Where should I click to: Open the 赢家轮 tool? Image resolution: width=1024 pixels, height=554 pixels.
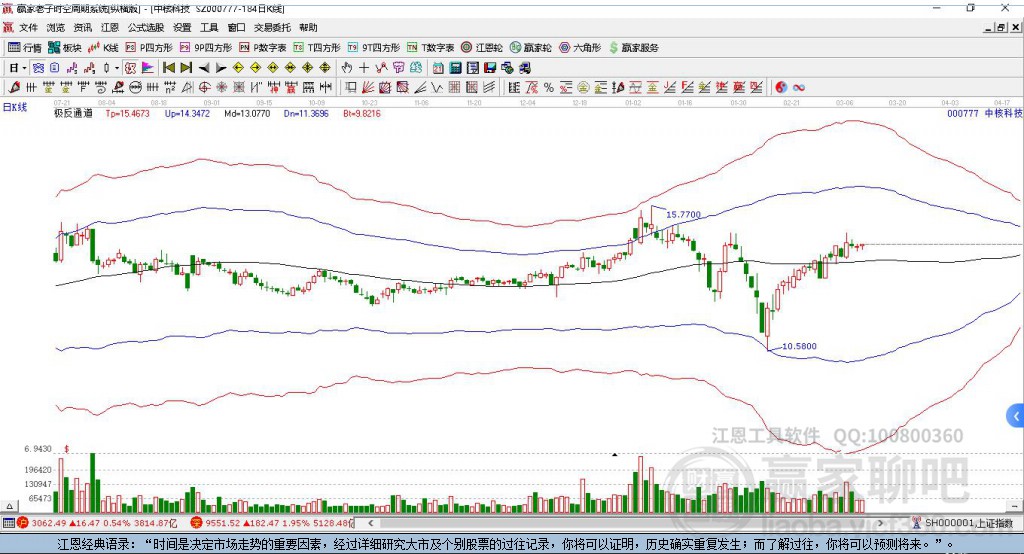531,48
